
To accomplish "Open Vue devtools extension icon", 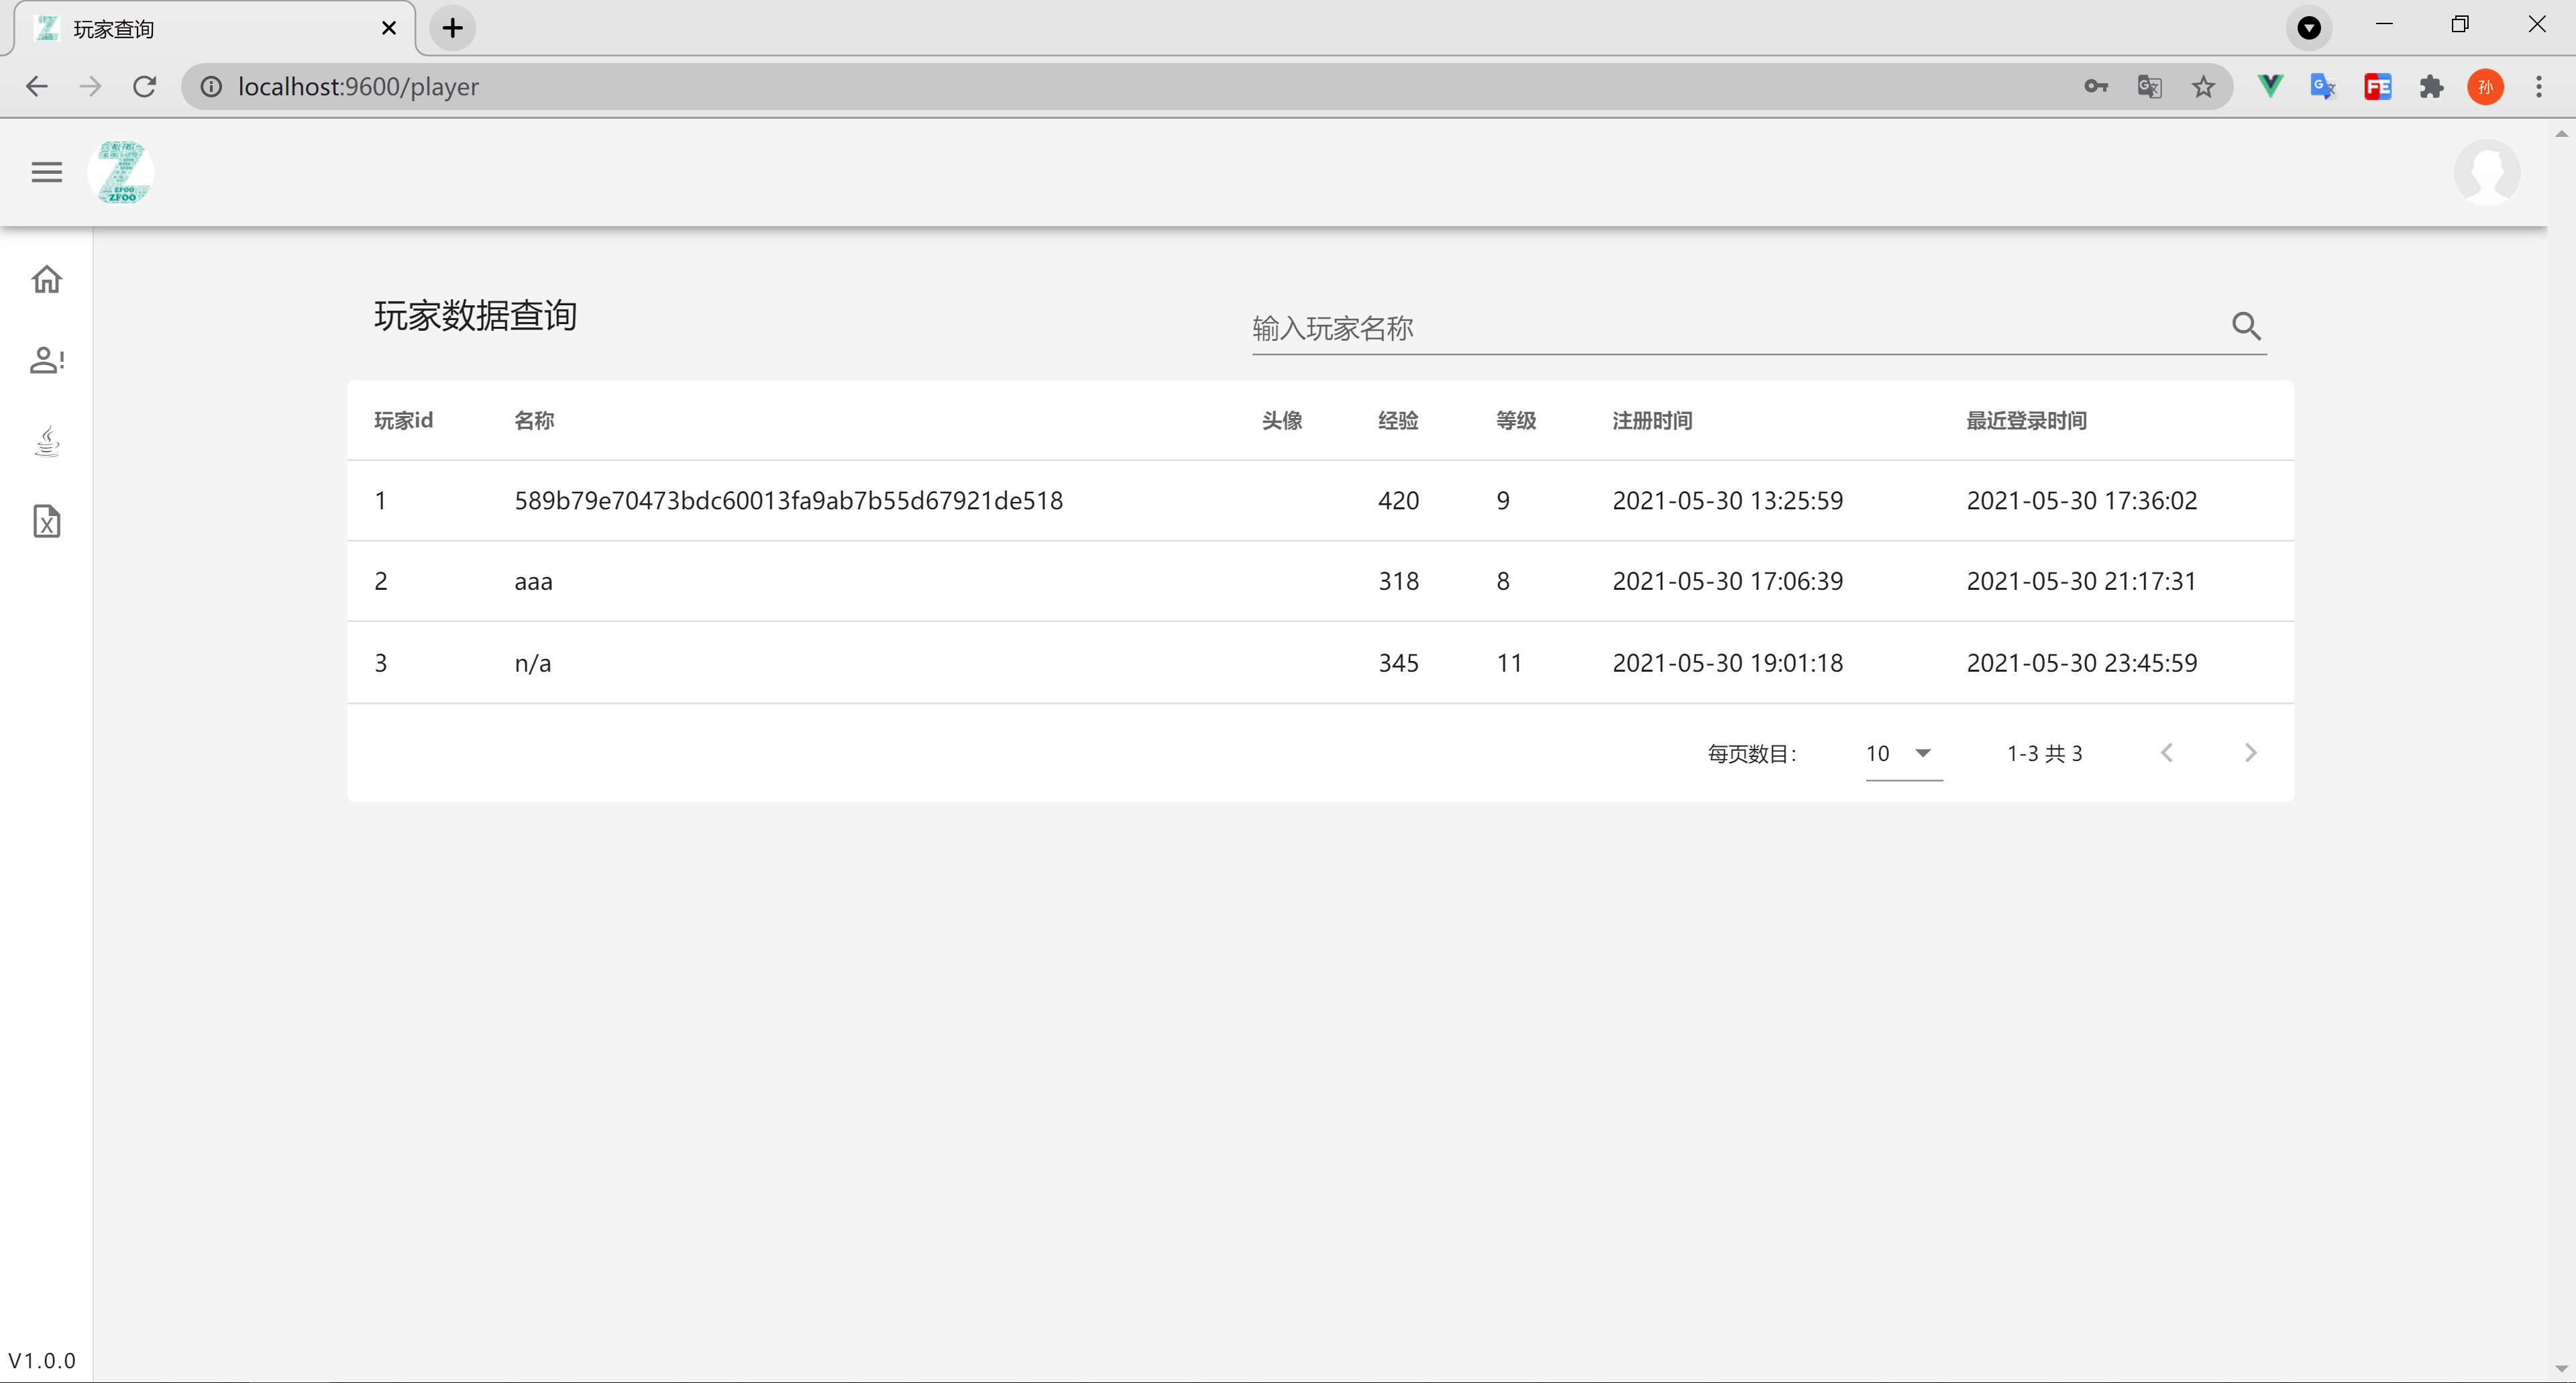I will [x=2270, y=87].
